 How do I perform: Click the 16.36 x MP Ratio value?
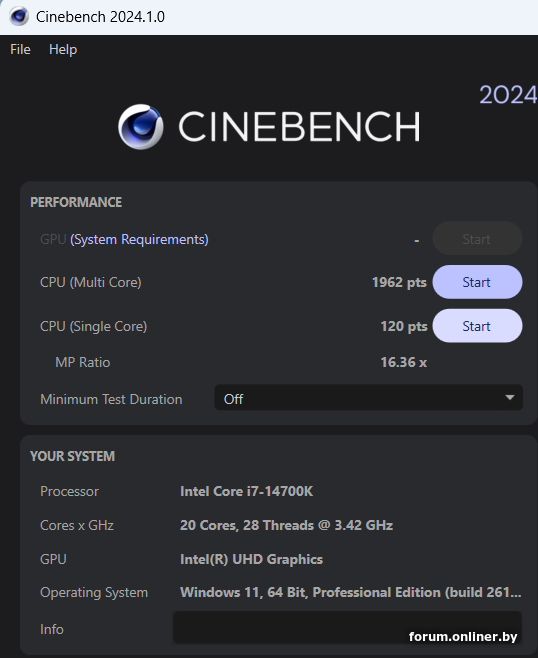(404, 362)
